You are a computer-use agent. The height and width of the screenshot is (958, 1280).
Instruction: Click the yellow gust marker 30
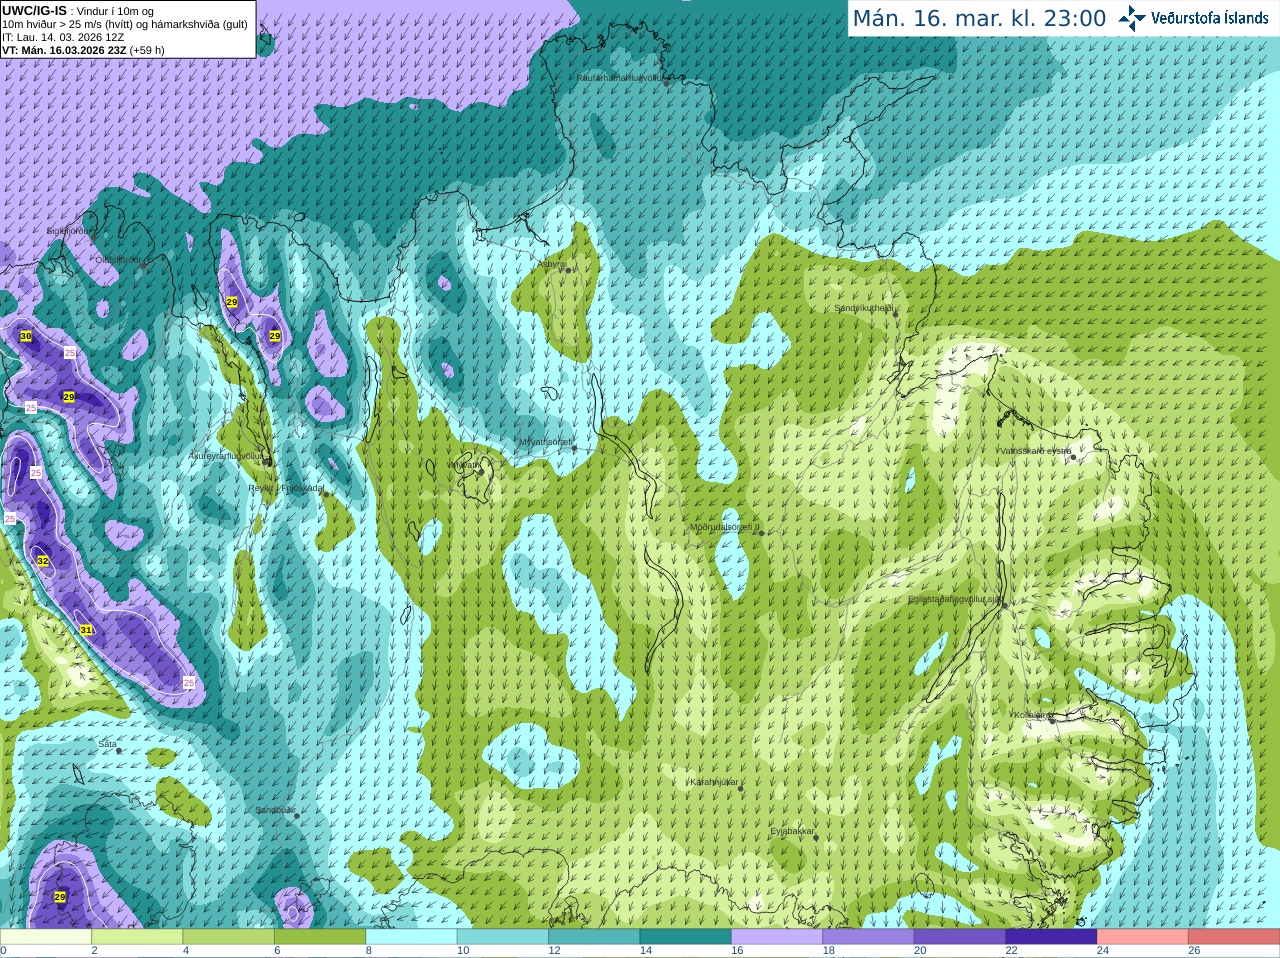coord(26,336)
